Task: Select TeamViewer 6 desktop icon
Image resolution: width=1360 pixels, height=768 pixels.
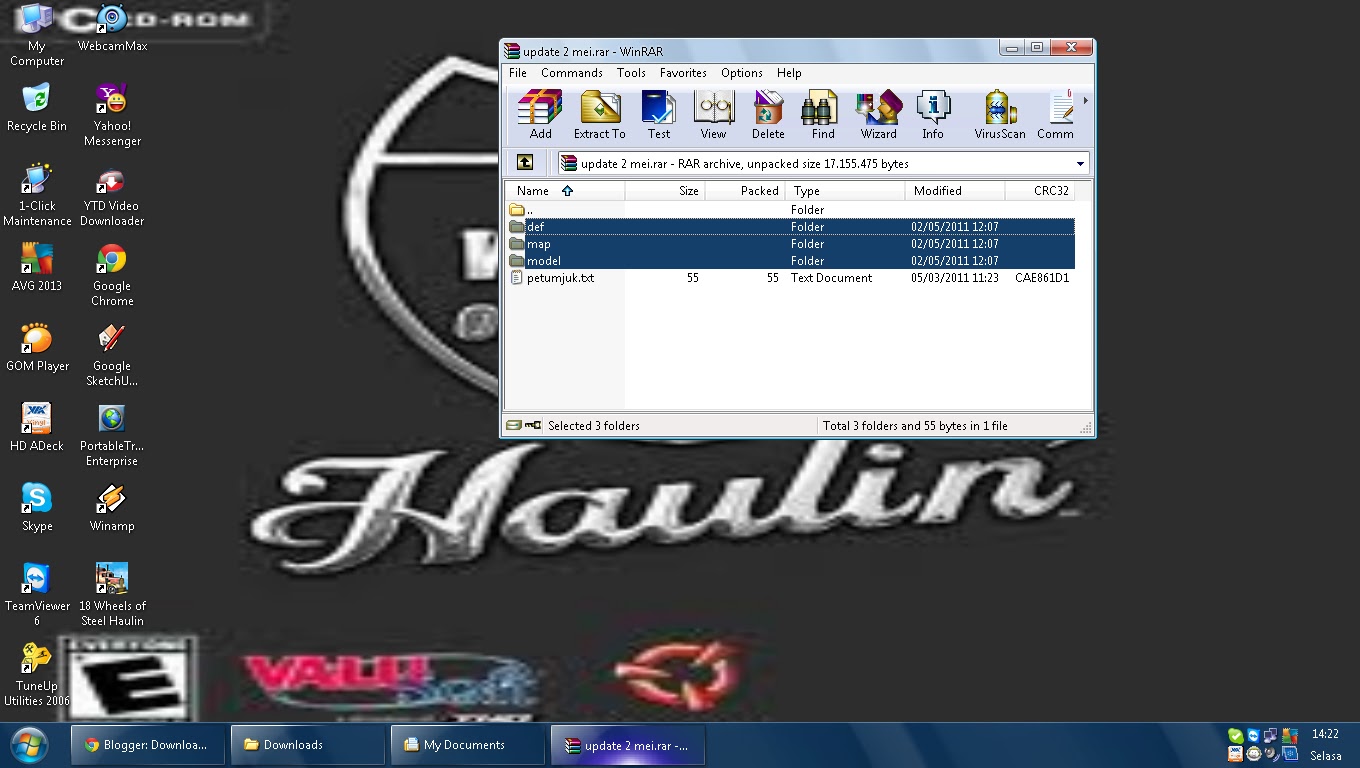Action: click(x=37, y=596)
